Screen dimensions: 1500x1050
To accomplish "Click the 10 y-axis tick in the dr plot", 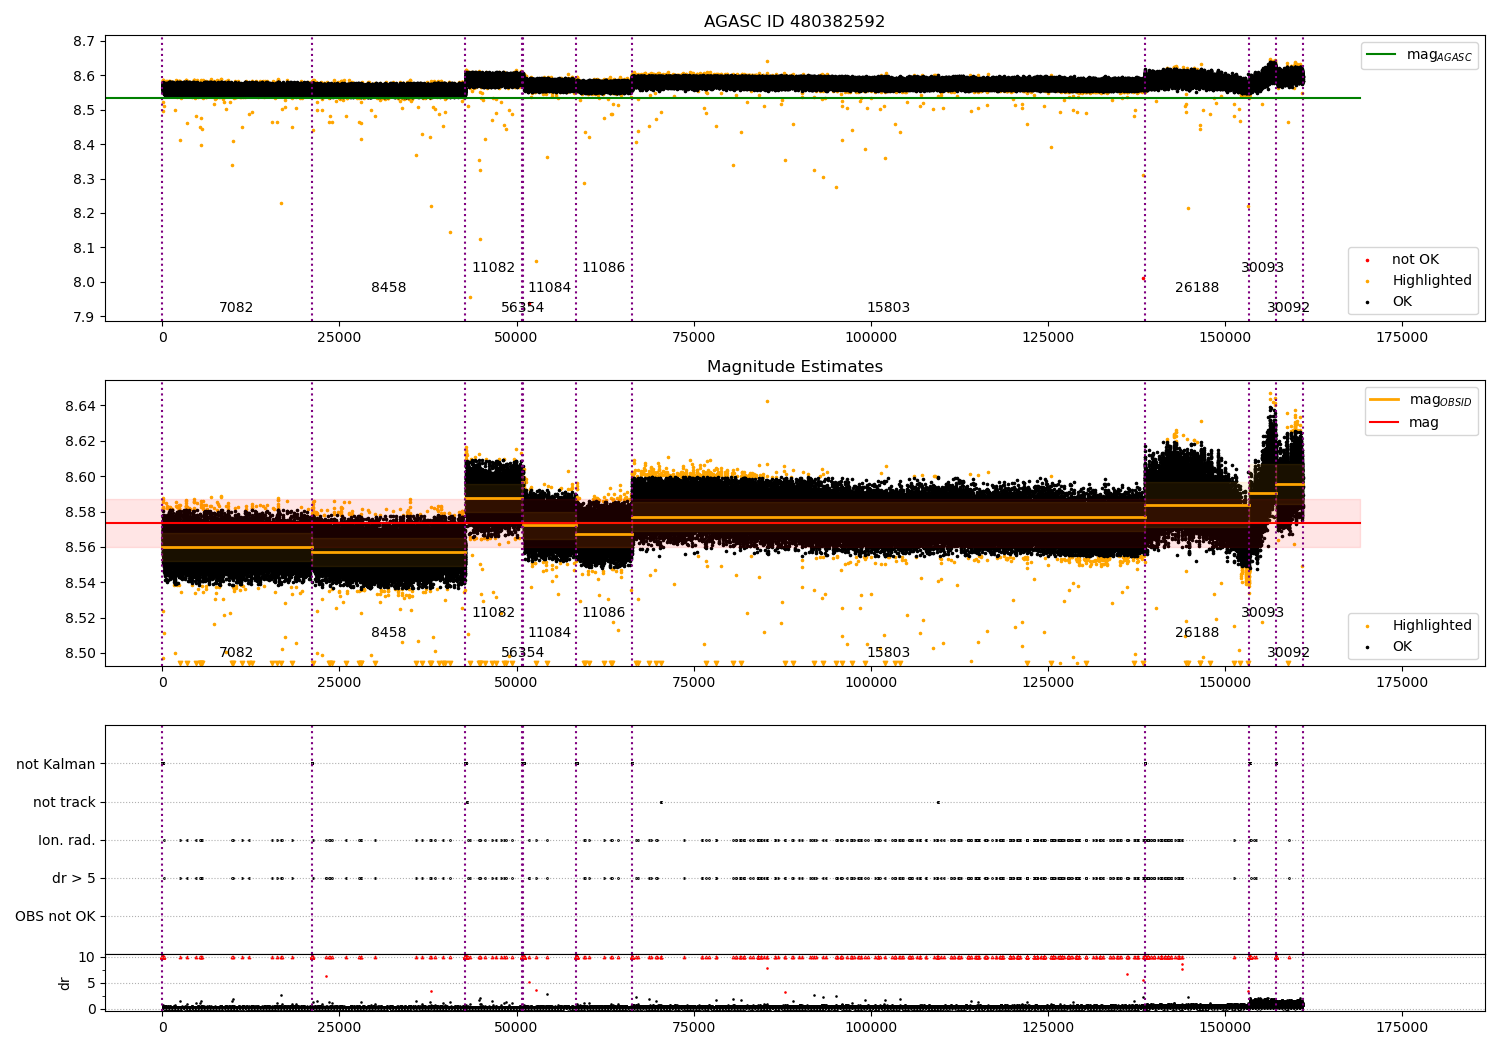I will 87,957.
